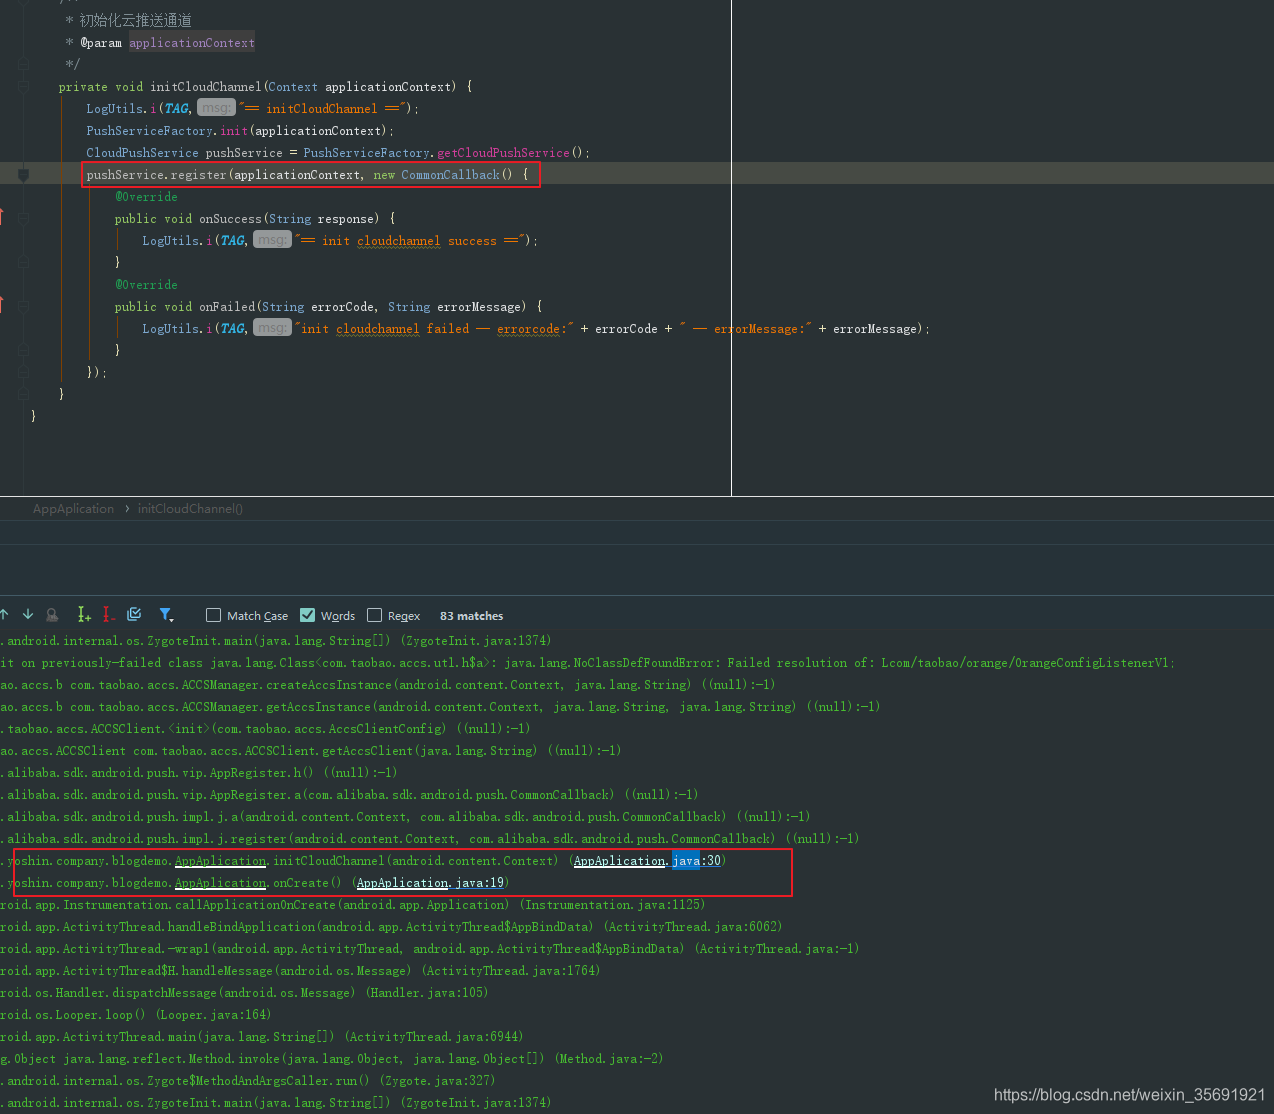Click Looper.loop() log line
Image resolution: width=1274 pixels, height=1114 pixels.
[136, 1015]
